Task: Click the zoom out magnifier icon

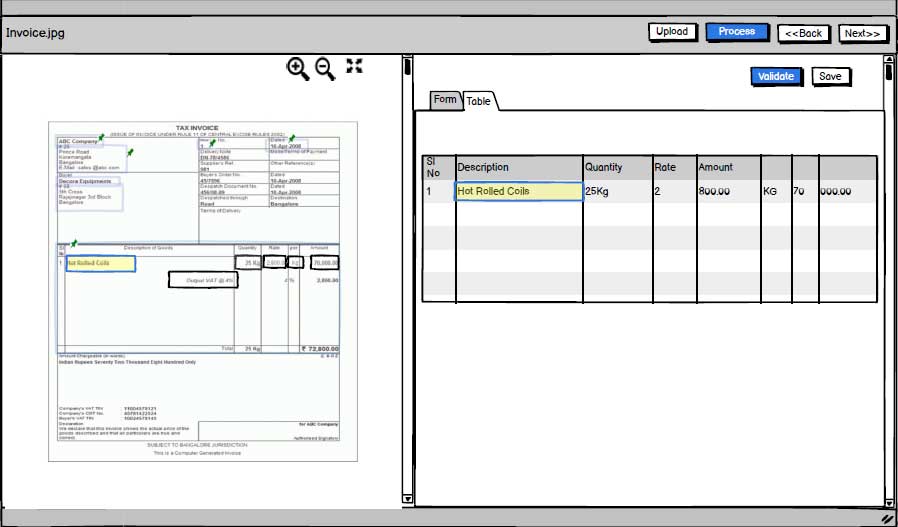Action: (325, 68)
